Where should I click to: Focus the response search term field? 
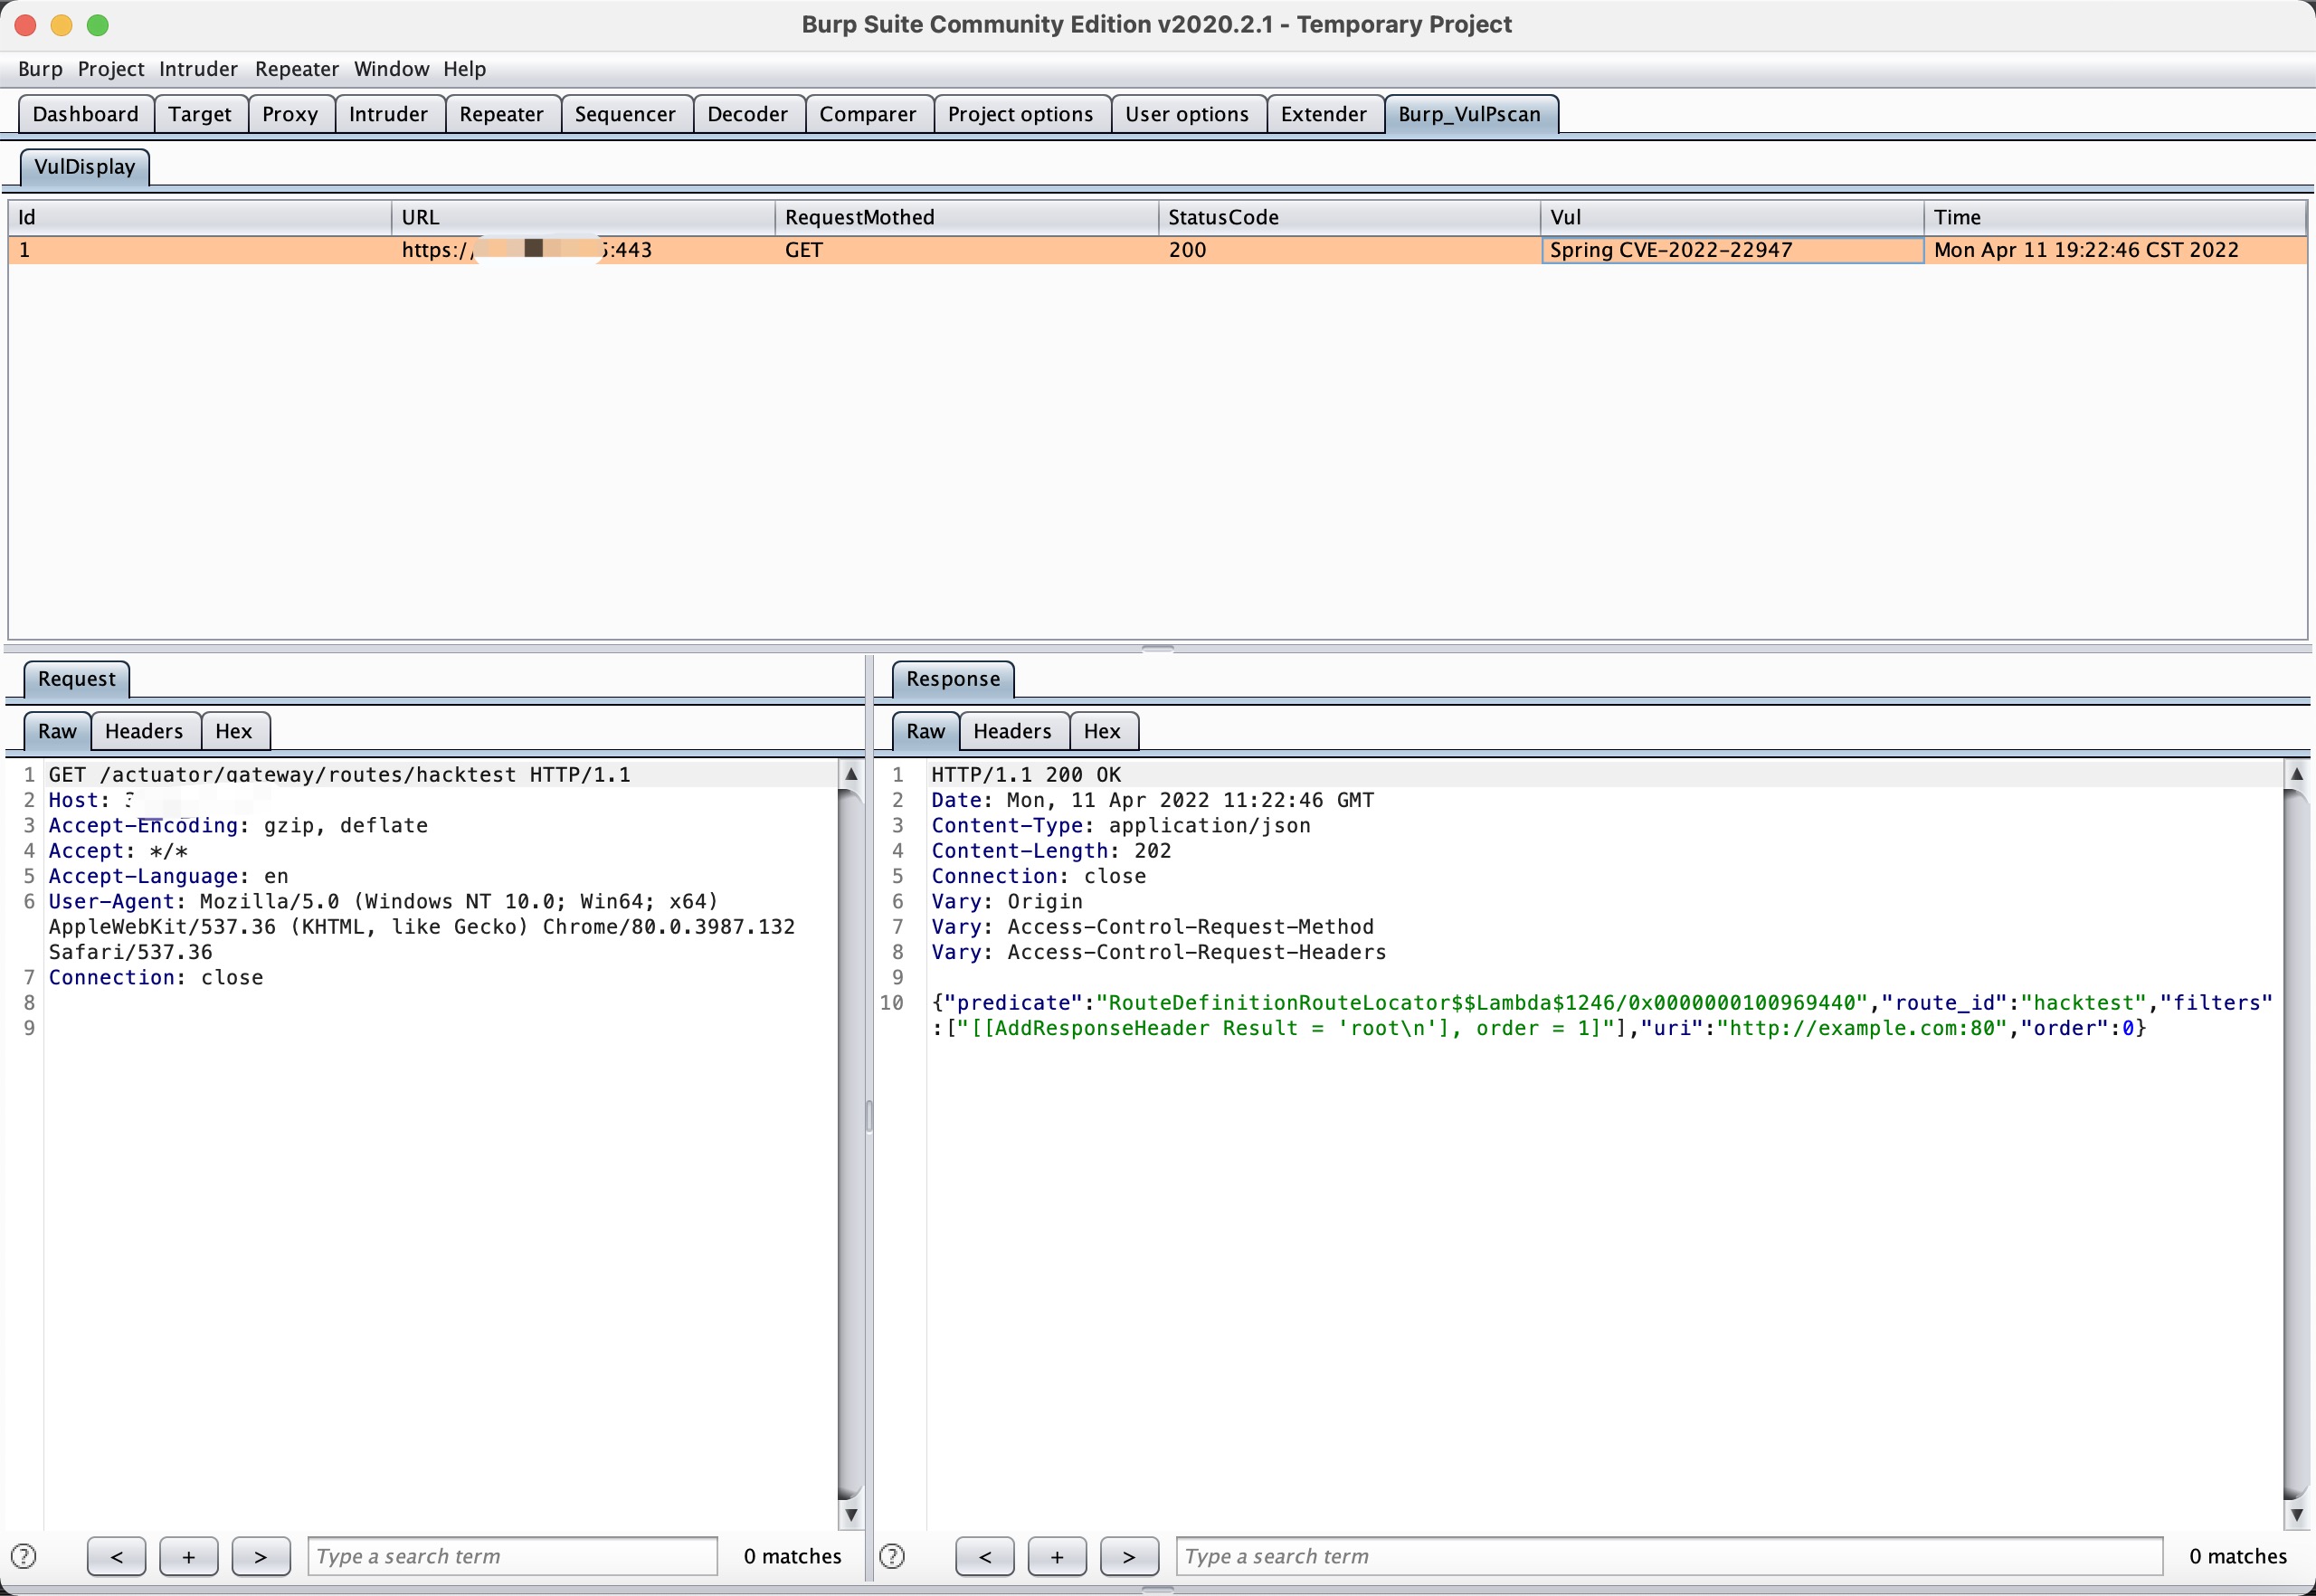tap(1668, 1556)
